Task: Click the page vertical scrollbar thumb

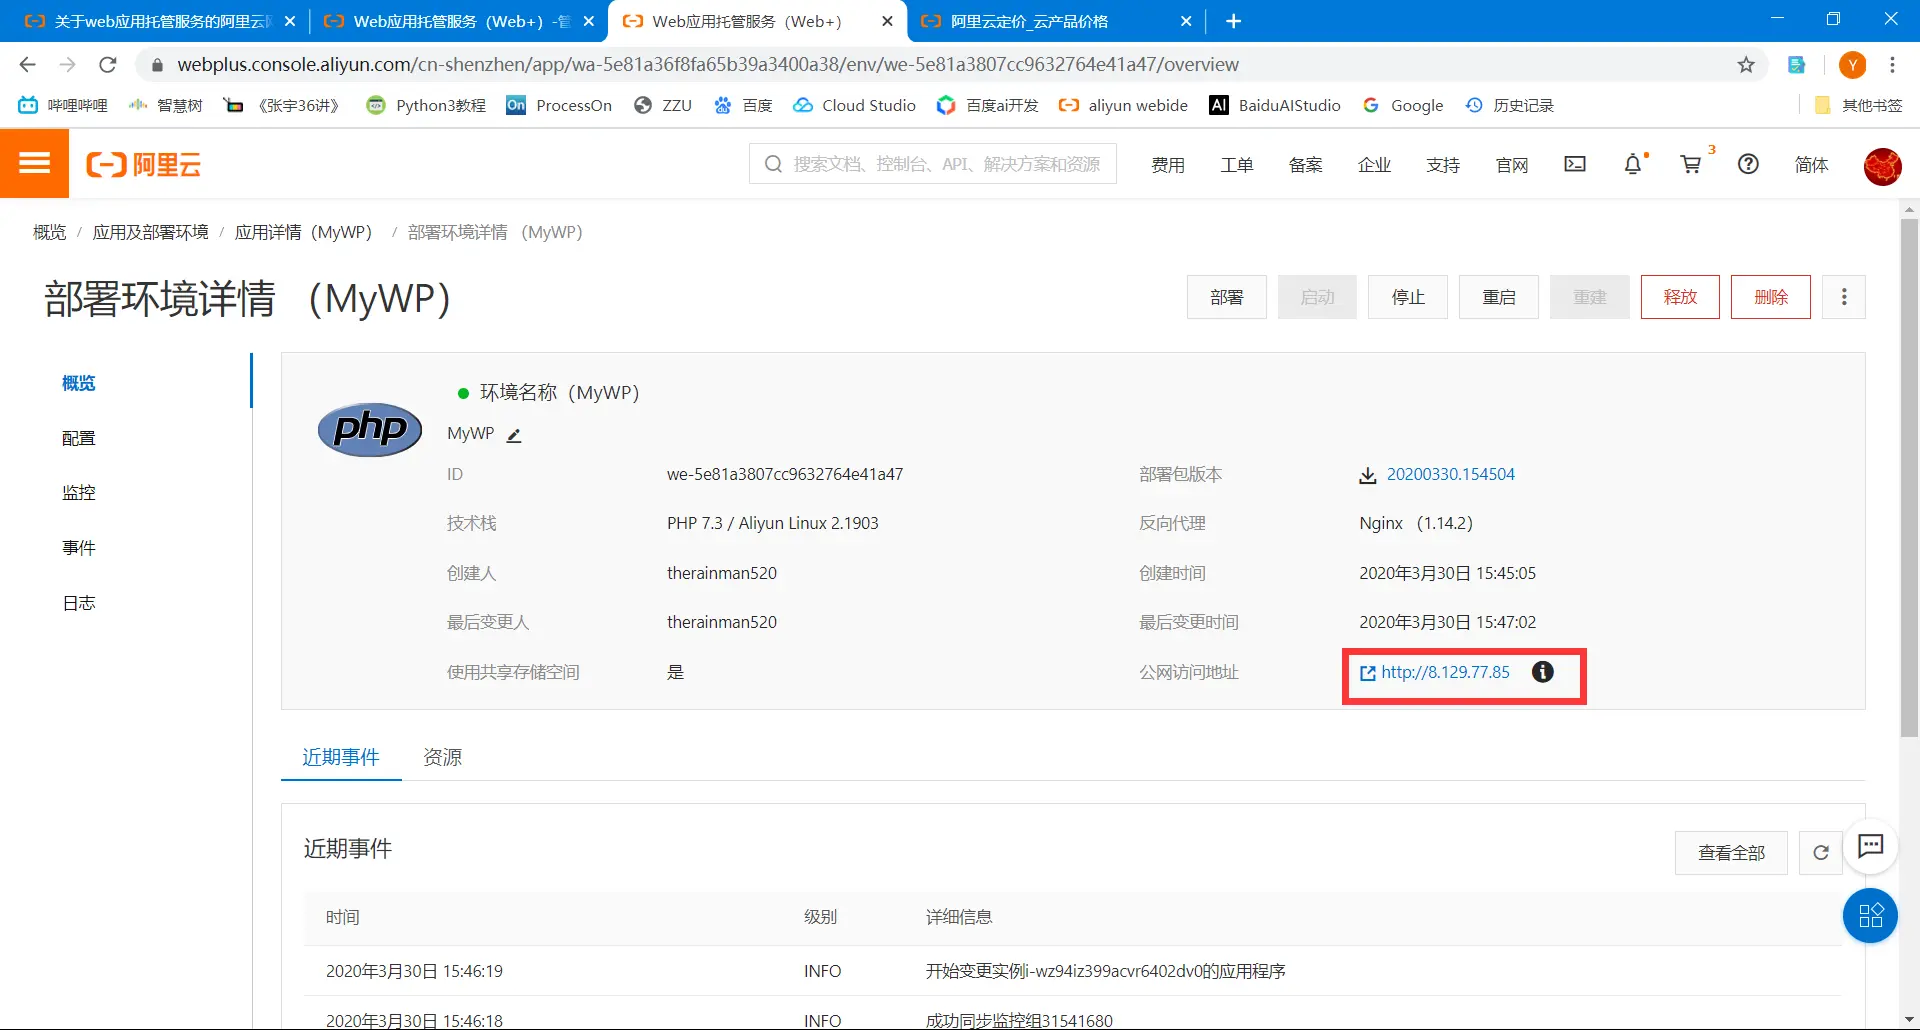Action: pos(1909,476)
